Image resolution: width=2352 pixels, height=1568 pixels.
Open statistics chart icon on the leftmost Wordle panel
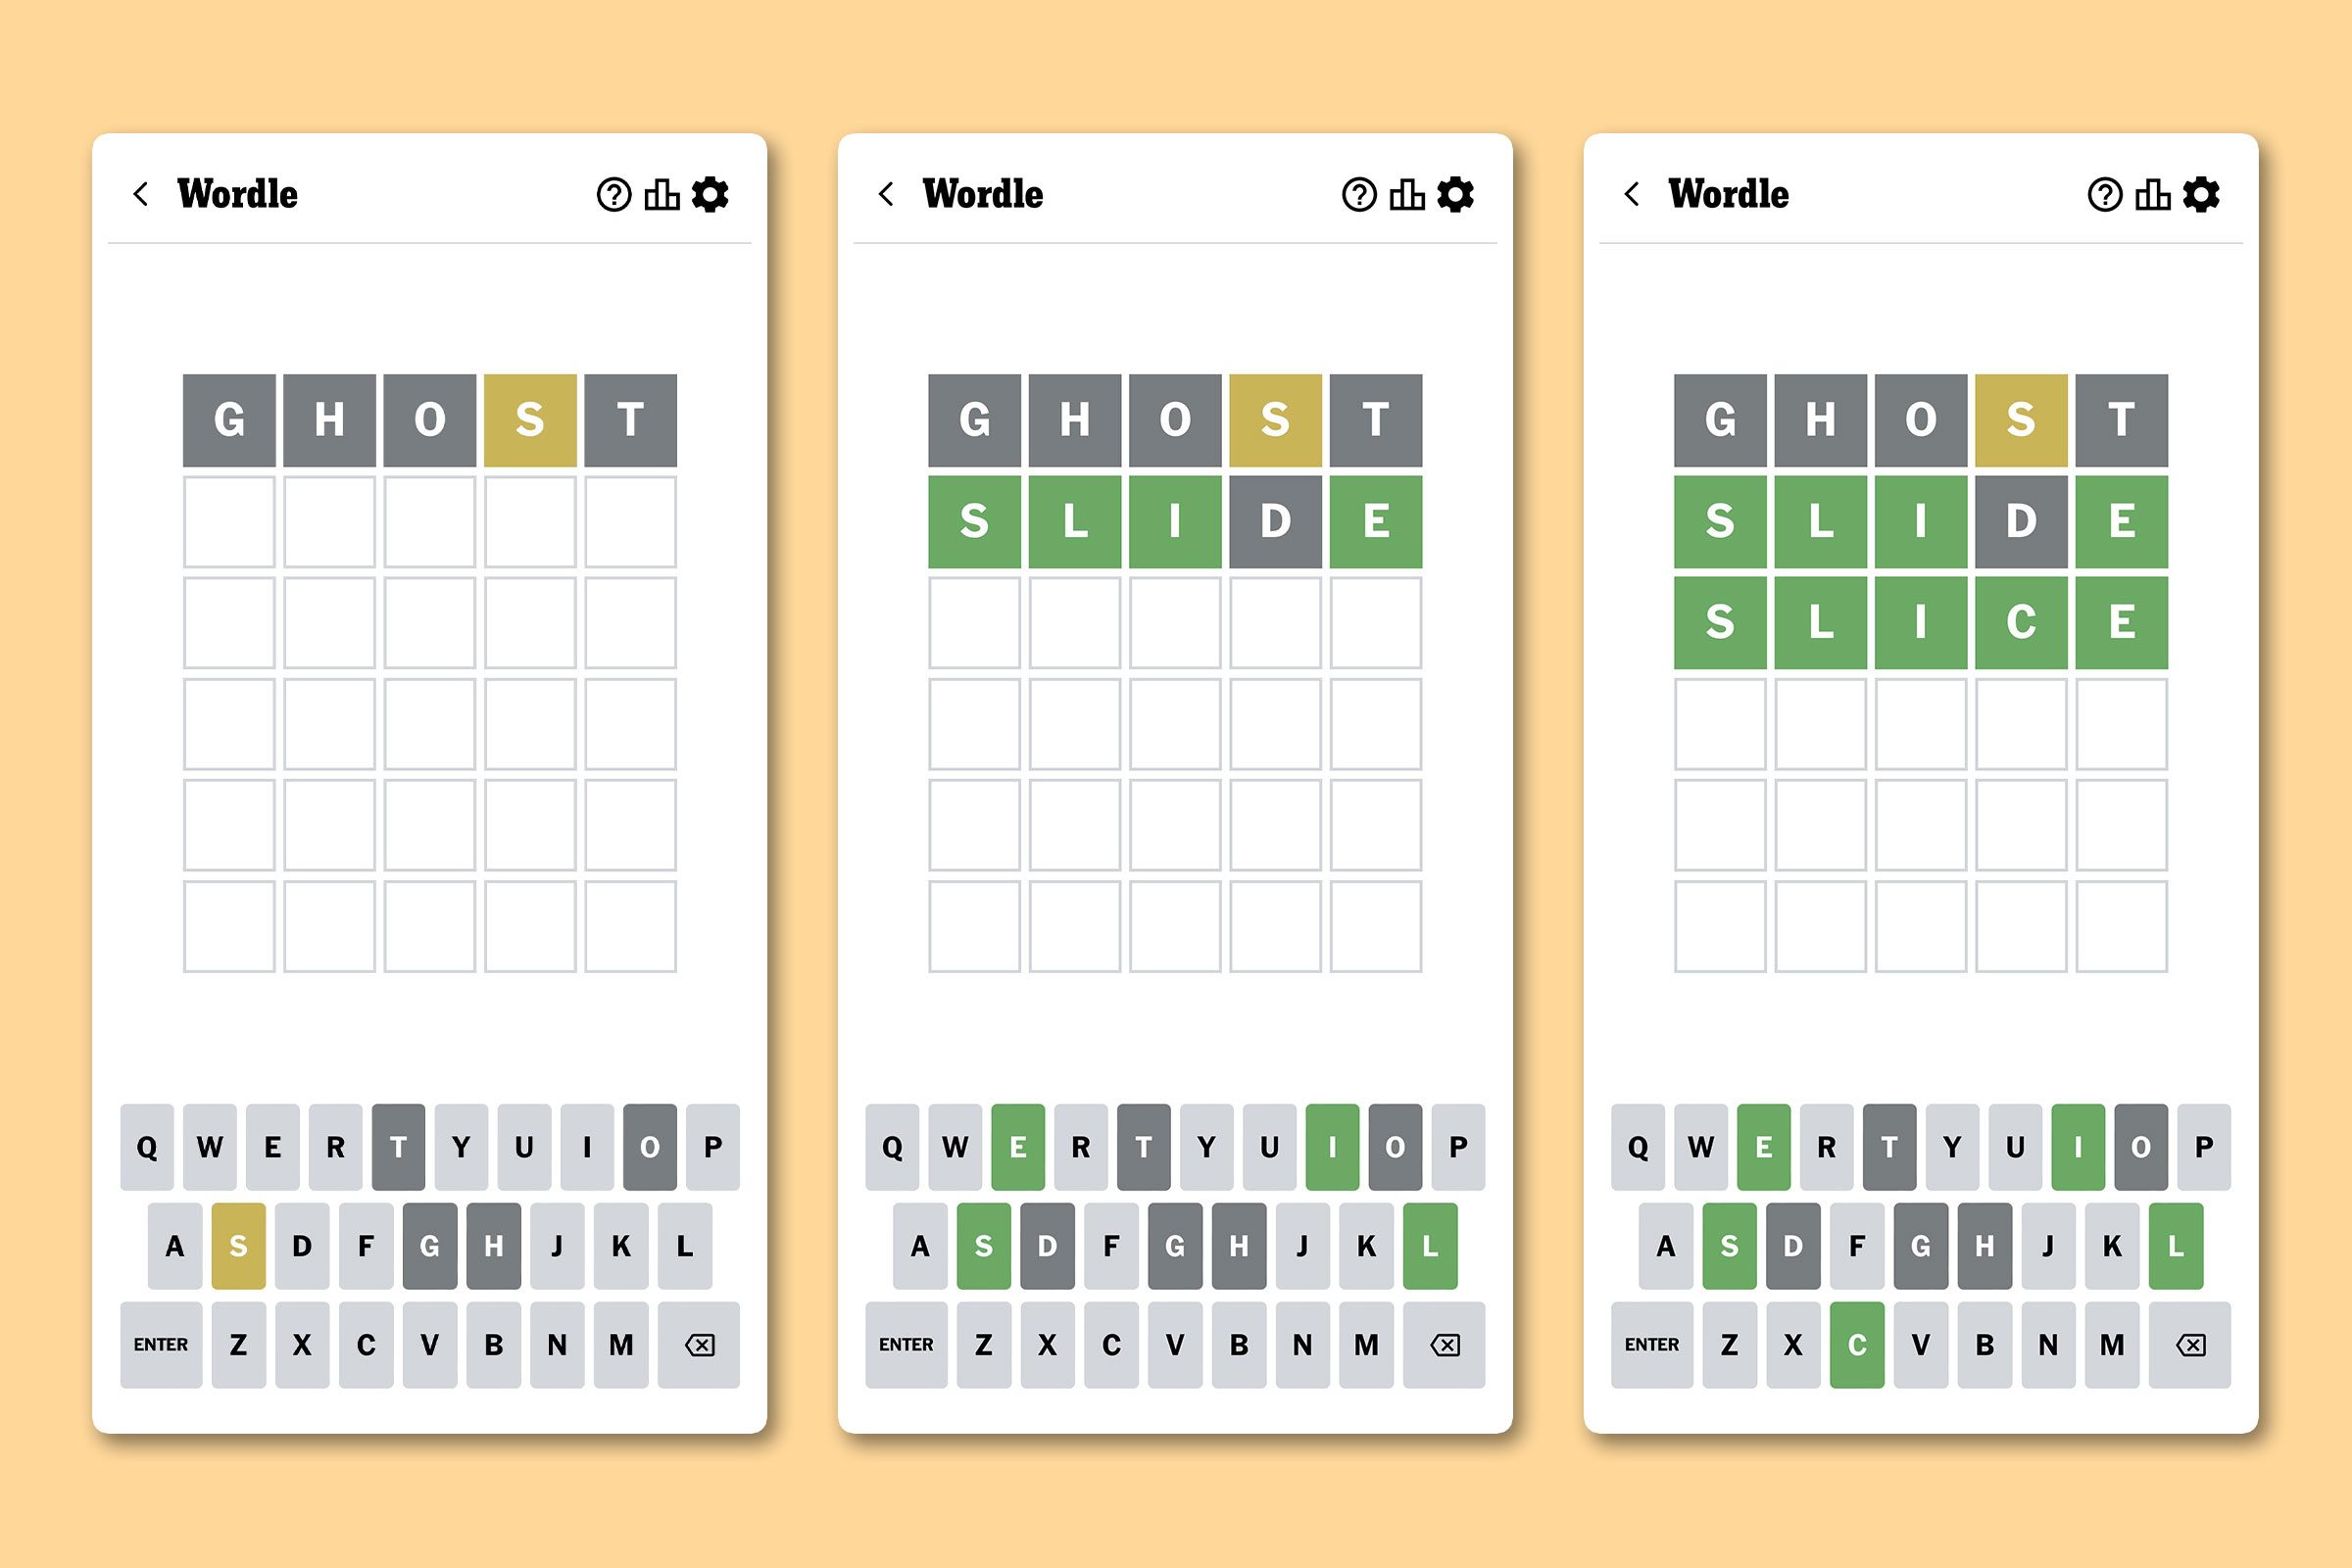[662, 194]
